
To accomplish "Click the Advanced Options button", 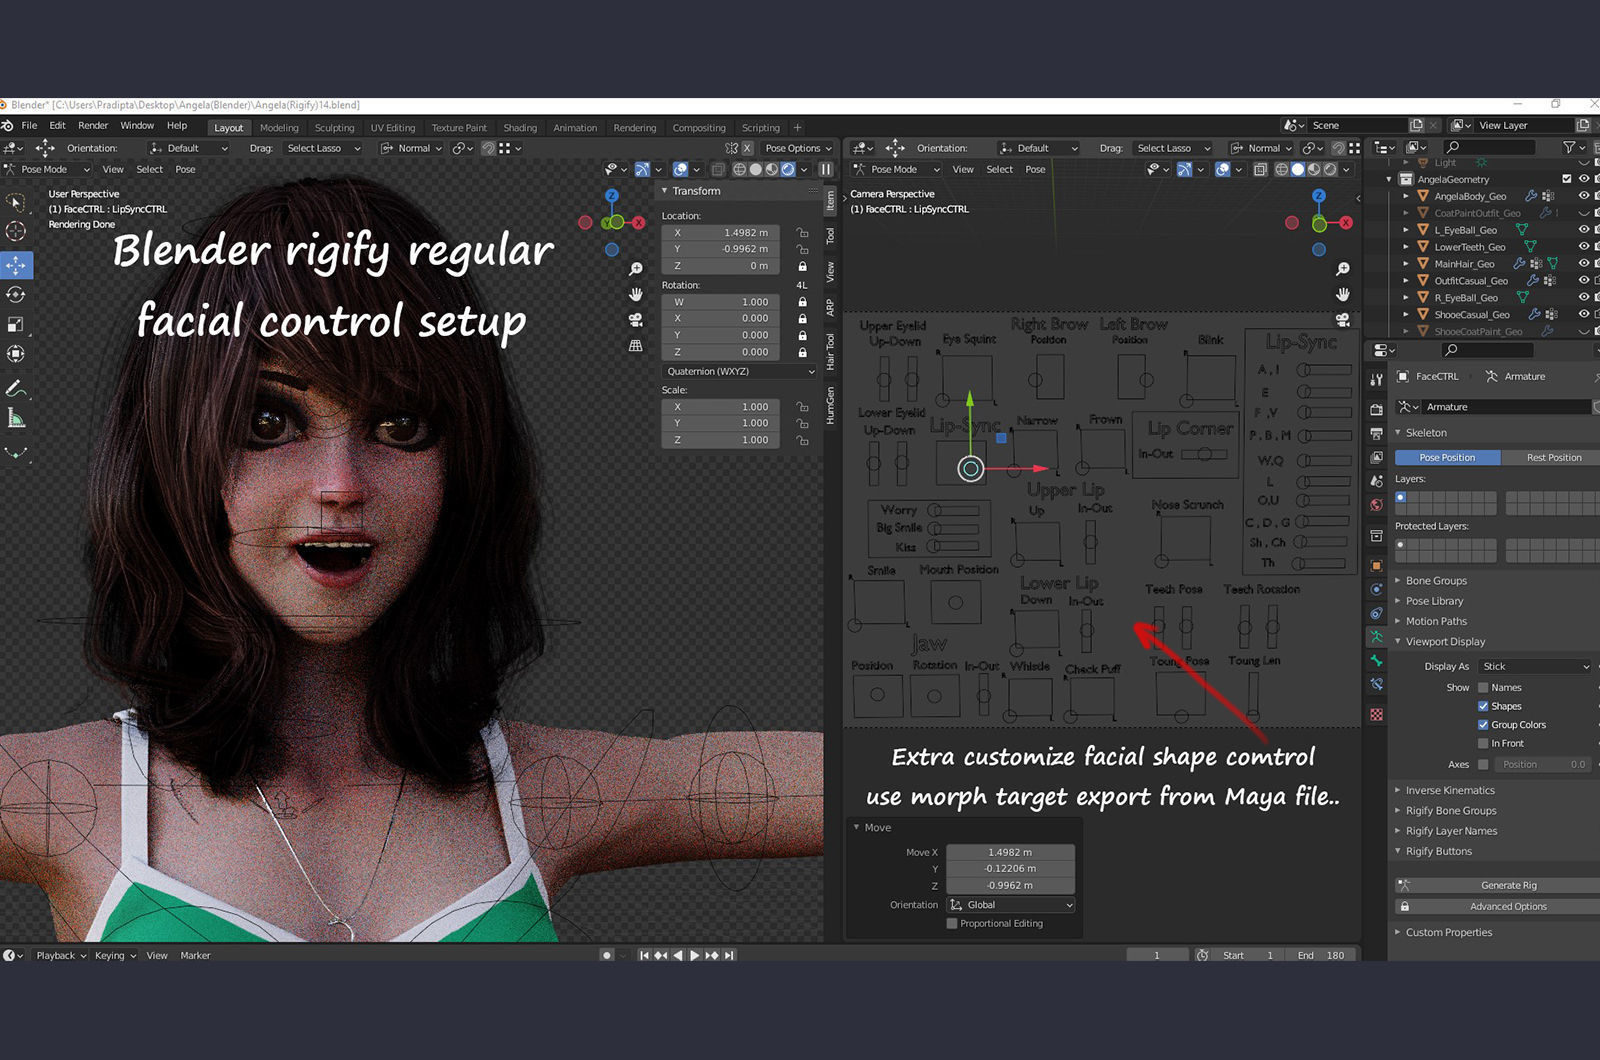I will (1497, 907).
